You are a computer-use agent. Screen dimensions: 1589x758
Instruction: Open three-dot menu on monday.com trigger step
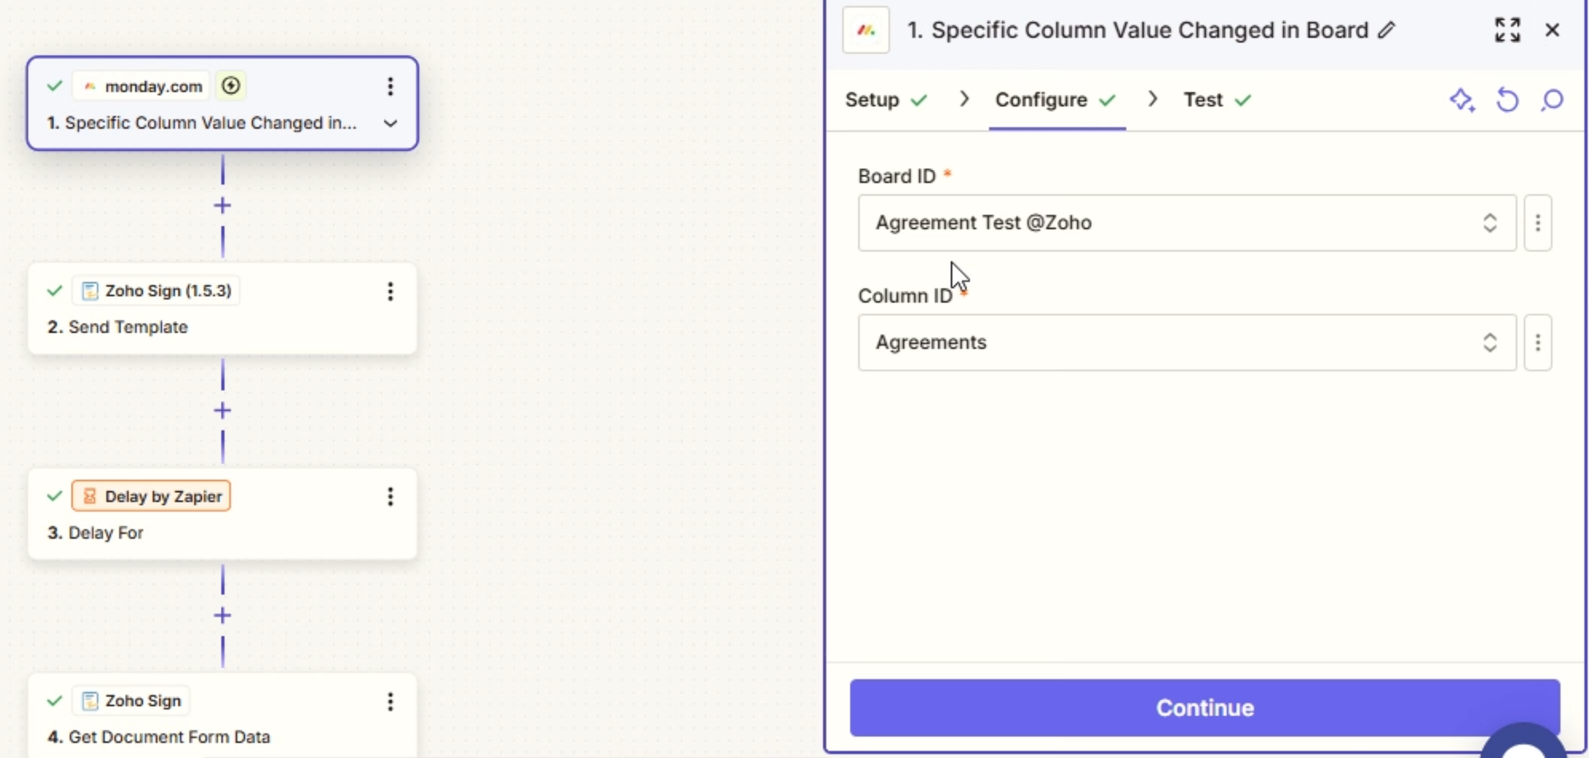[x=390, y=87]
